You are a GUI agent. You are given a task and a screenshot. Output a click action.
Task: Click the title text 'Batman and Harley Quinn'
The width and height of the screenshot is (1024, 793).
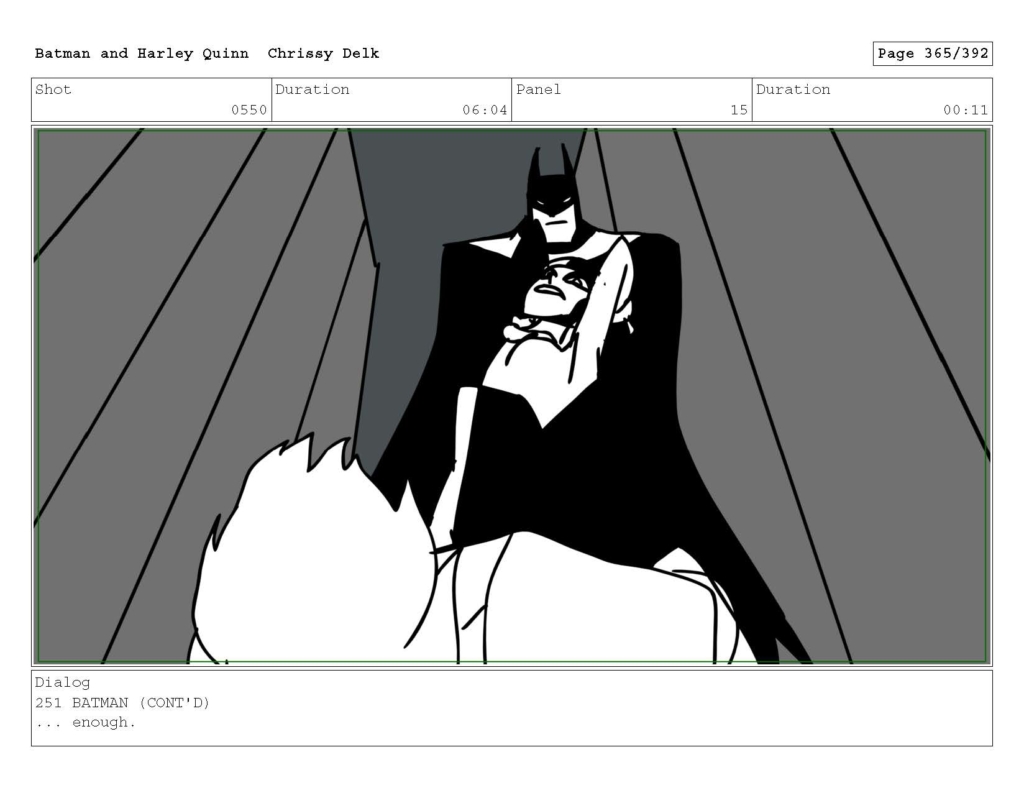pos(141,54)
